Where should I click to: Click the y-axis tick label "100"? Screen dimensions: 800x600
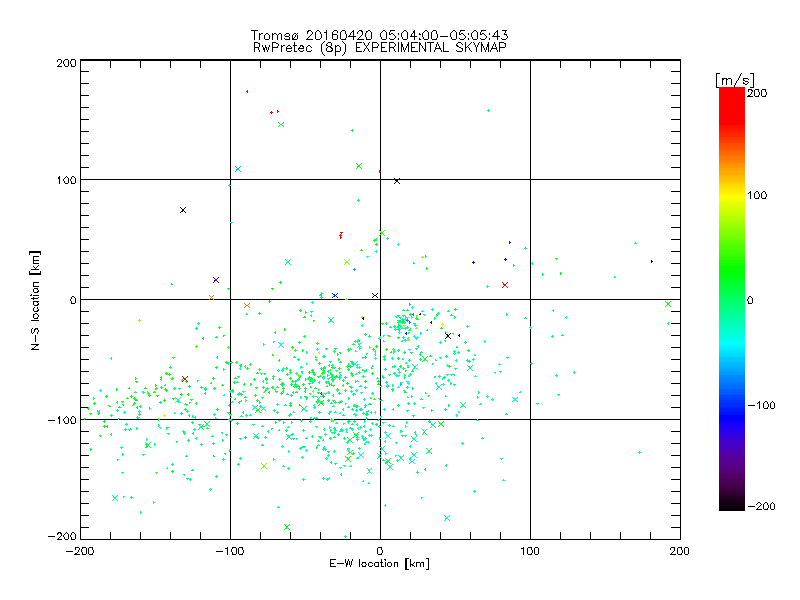tap(66, 180)
